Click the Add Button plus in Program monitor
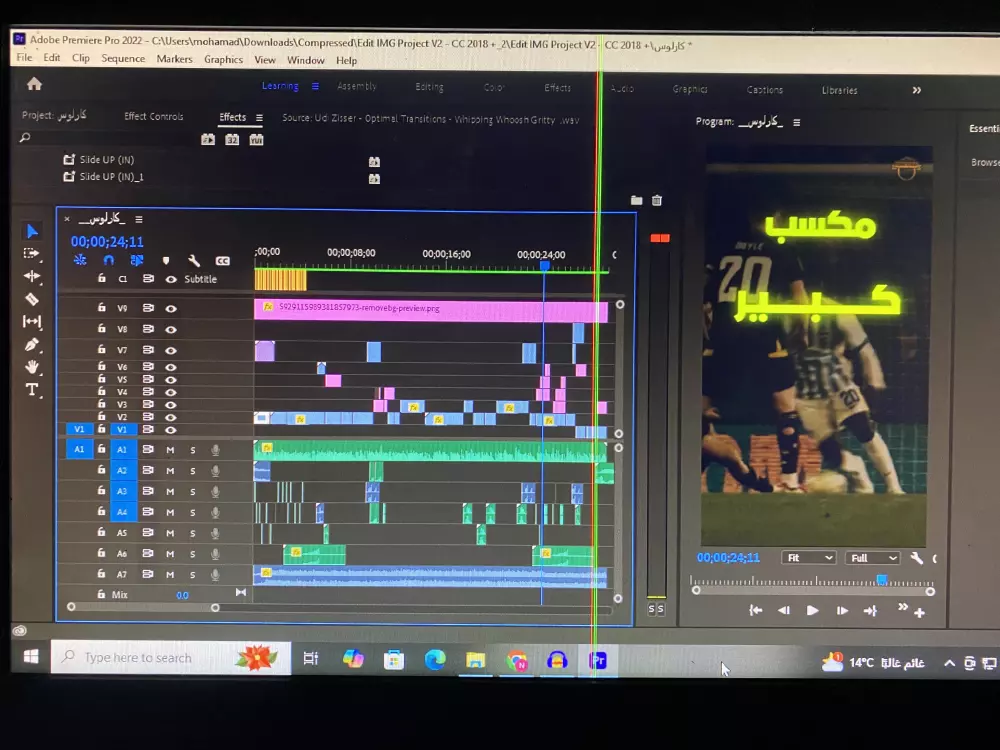 [920, 612]
